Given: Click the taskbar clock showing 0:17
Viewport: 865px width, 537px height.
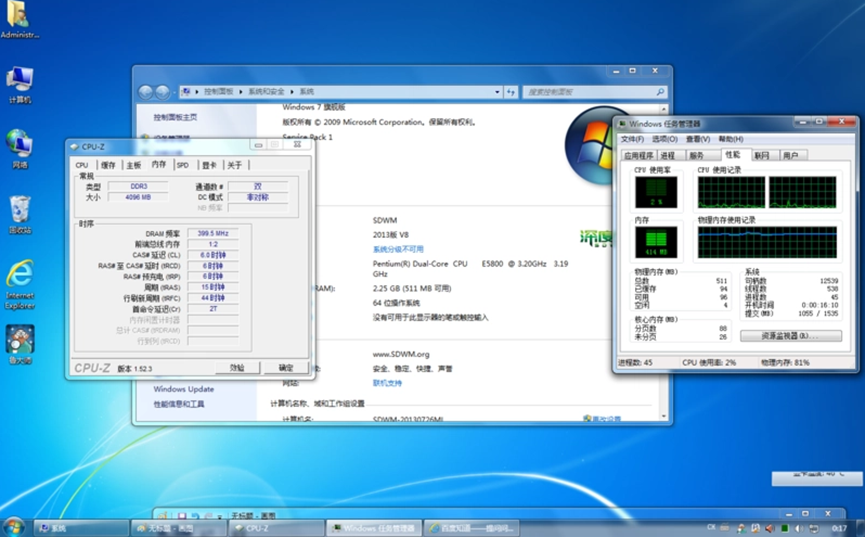Looking at the screenshot, I should (x=840, y=529).
